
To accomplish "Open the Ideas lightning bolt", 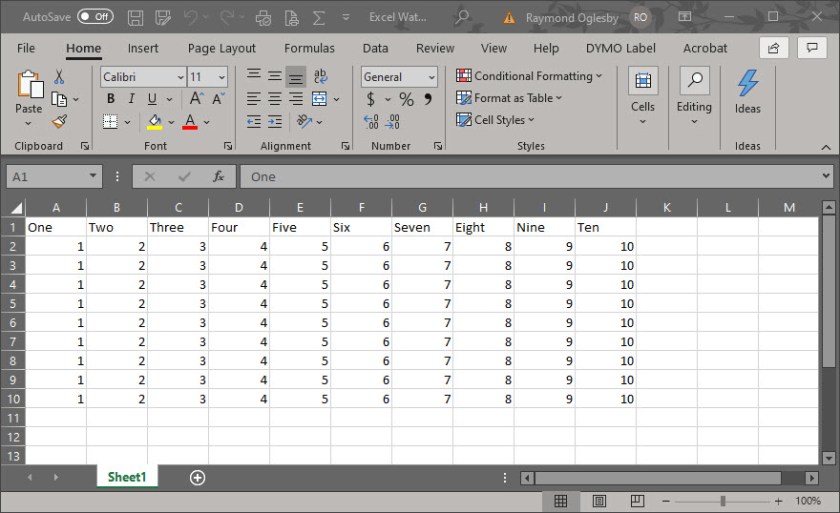I will 747,83.
